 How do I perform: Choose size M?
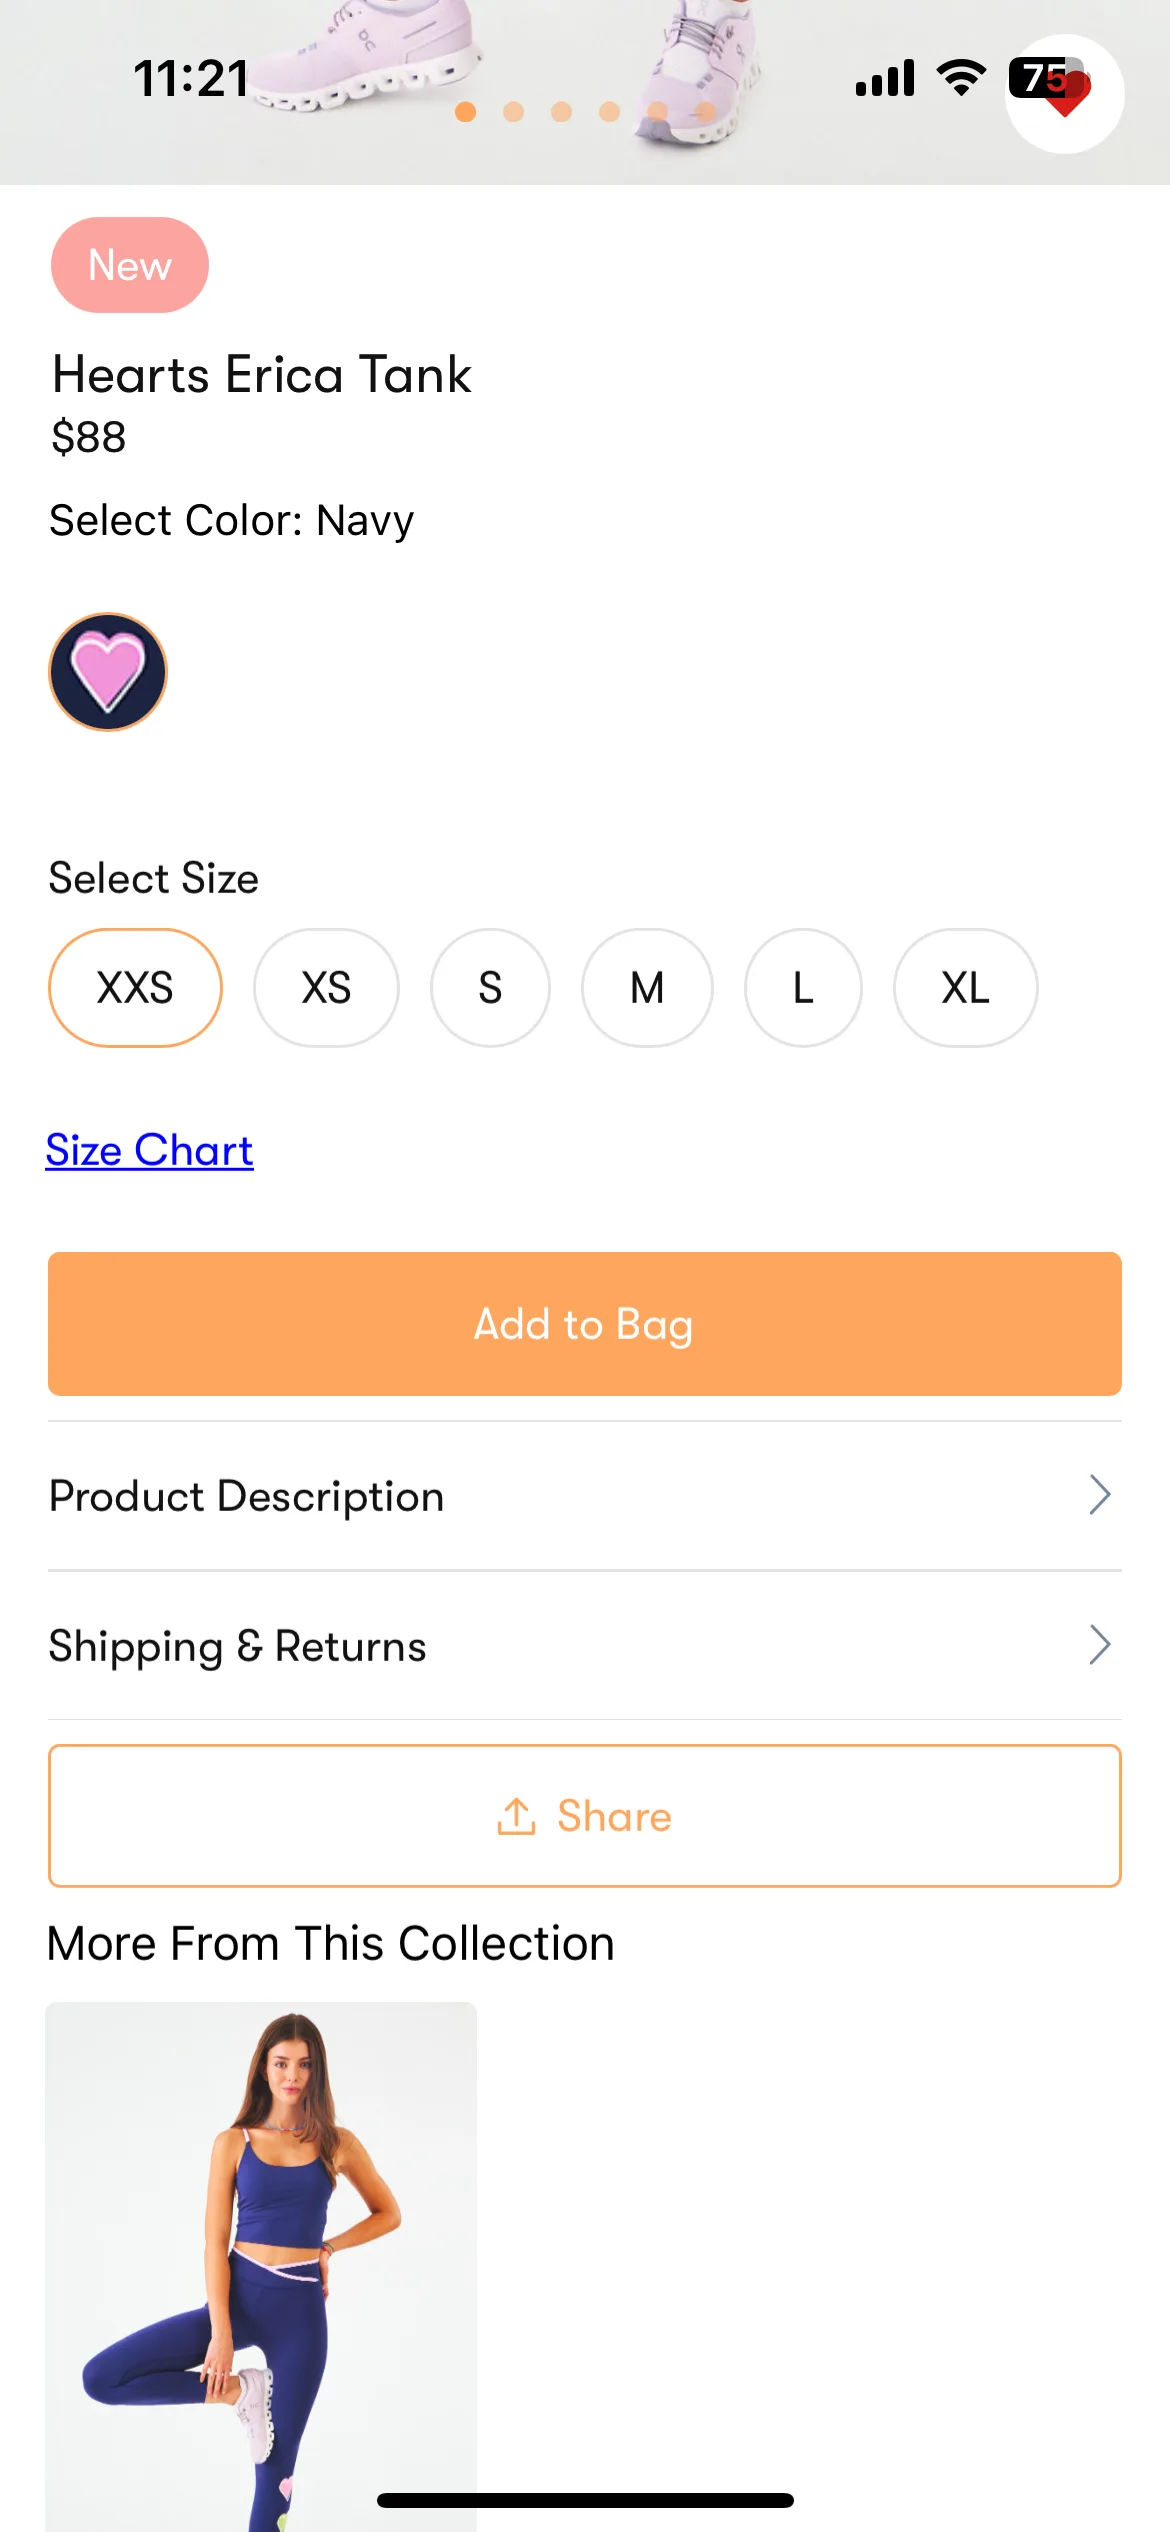click(647, 988)
